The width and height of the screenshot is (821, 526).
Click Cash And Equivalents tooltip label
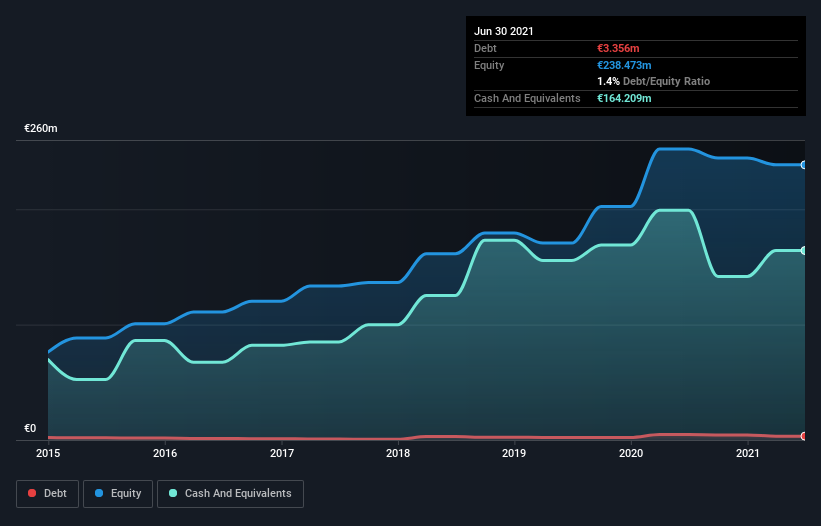click(x=527, y=98)
